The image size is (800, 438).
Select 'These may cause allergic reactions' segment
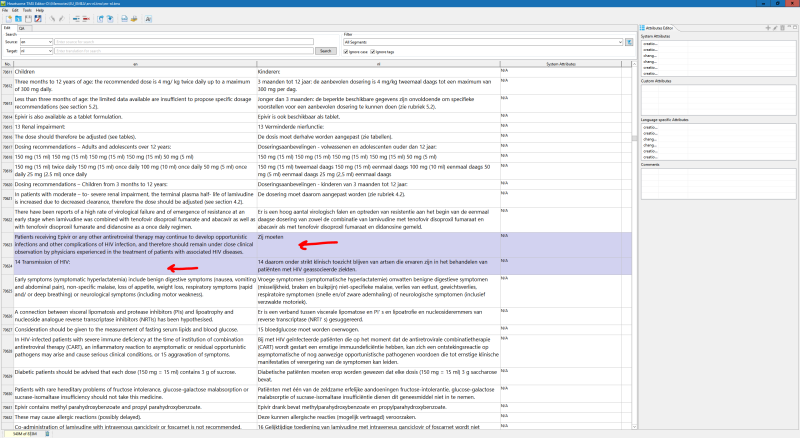[x=135, y=417]
